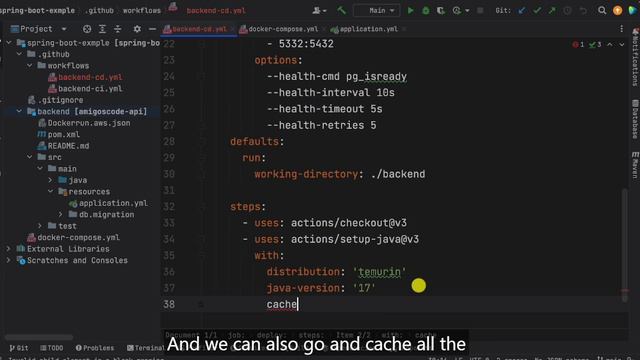Expand External Libraries node
640x360 pixels.
[9, 249]
